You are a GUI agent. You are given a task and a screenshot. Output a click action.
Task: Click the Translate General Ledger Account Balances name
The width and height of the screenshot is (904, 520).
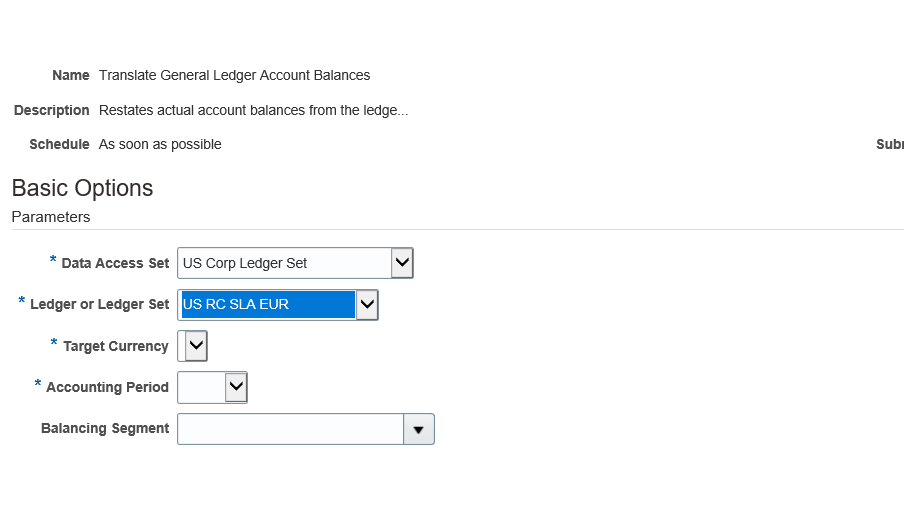pos(234,75)
